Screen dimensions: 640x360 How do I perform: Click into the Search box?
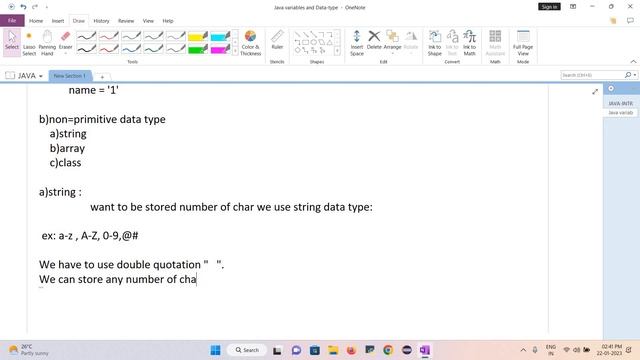point(592,75)
